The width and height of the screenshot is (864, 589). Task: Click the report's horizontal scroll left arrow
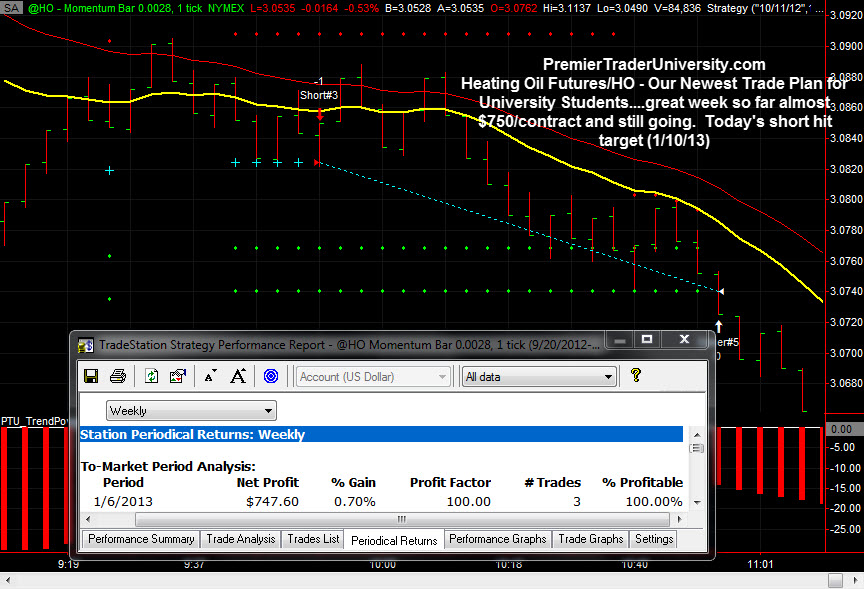[88, 519]
